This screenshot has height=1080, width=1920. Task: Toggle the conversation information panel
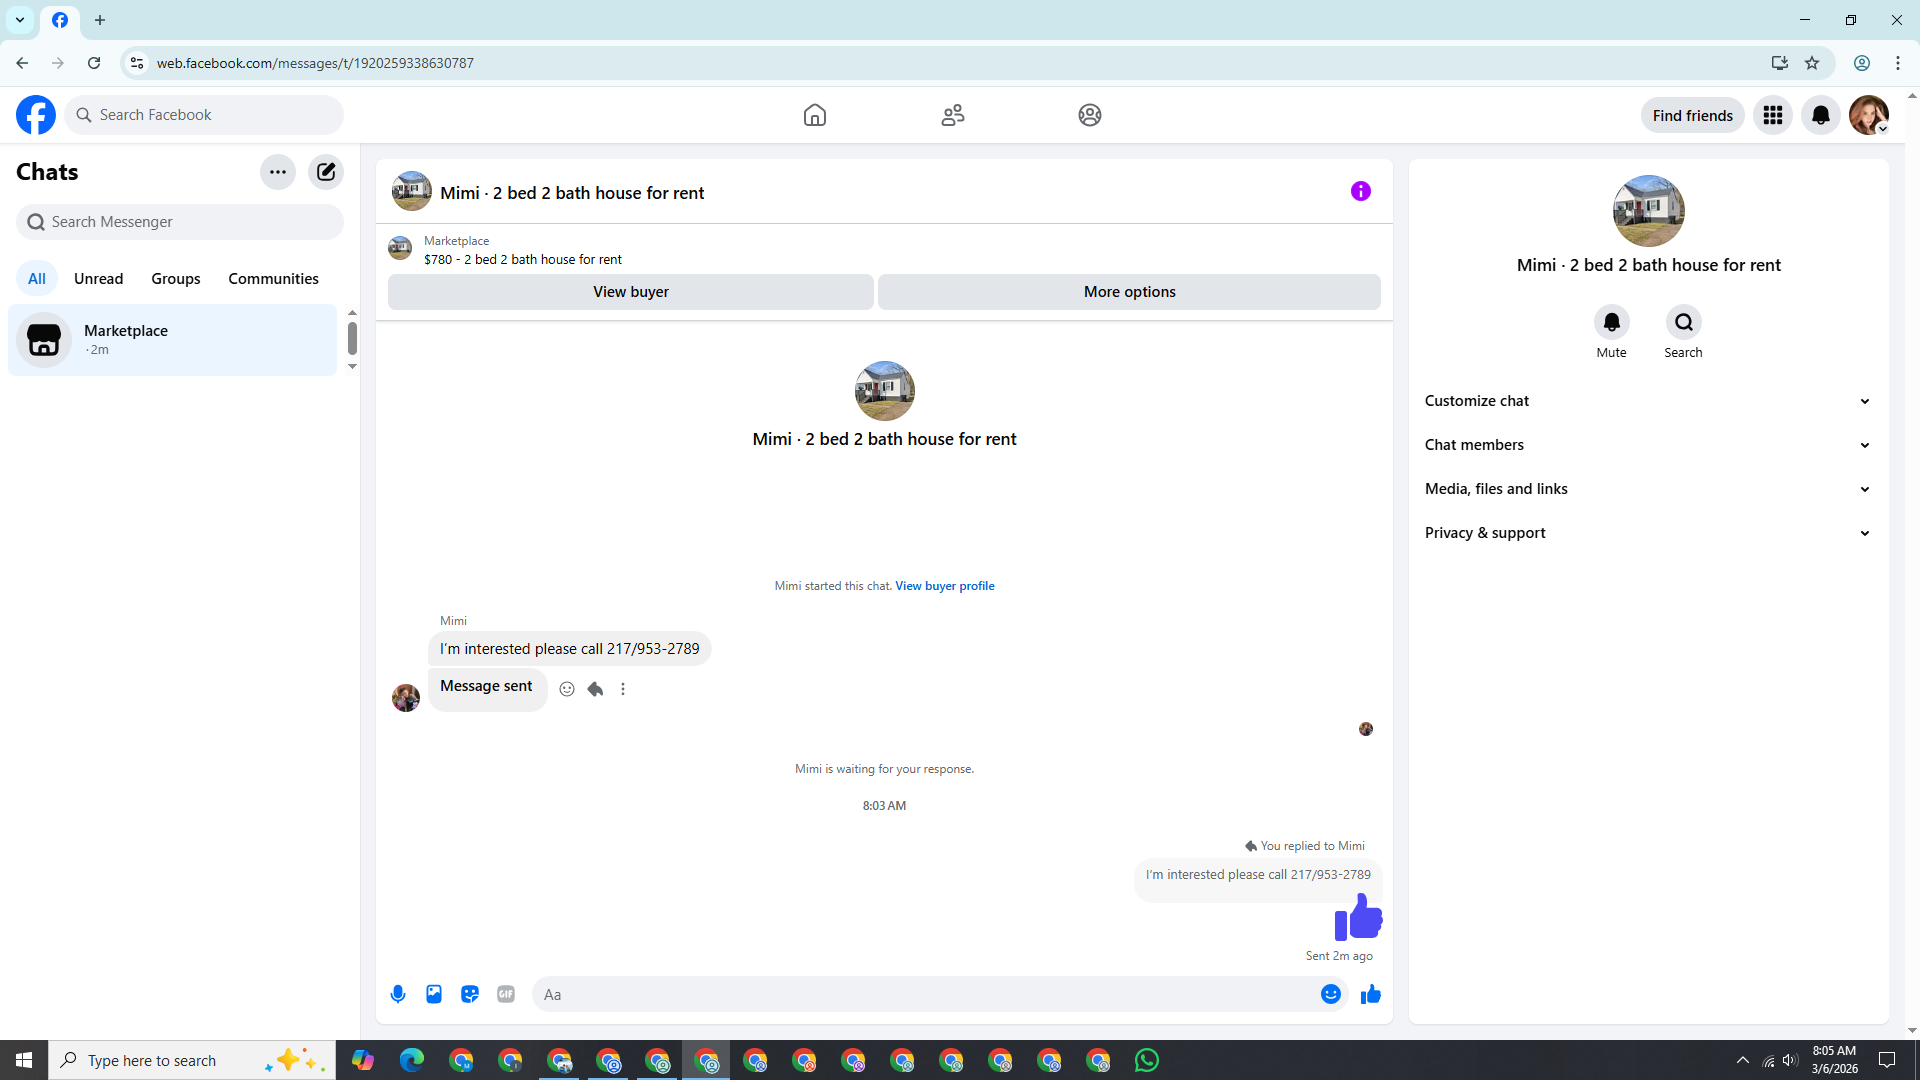[x=1360, y=191]
